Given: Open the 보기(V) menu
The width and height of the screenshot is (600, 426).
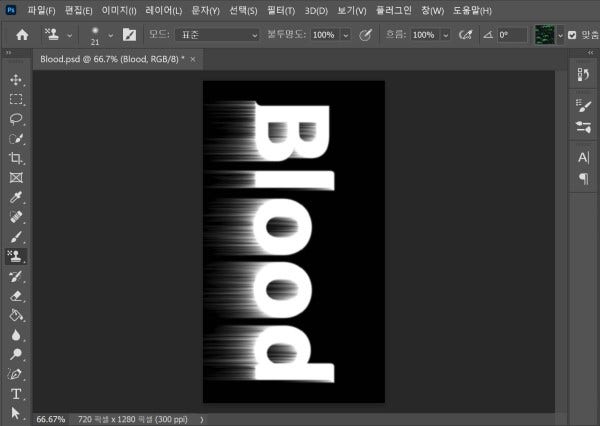Looking at the screenshot, I should click(351, 10).
